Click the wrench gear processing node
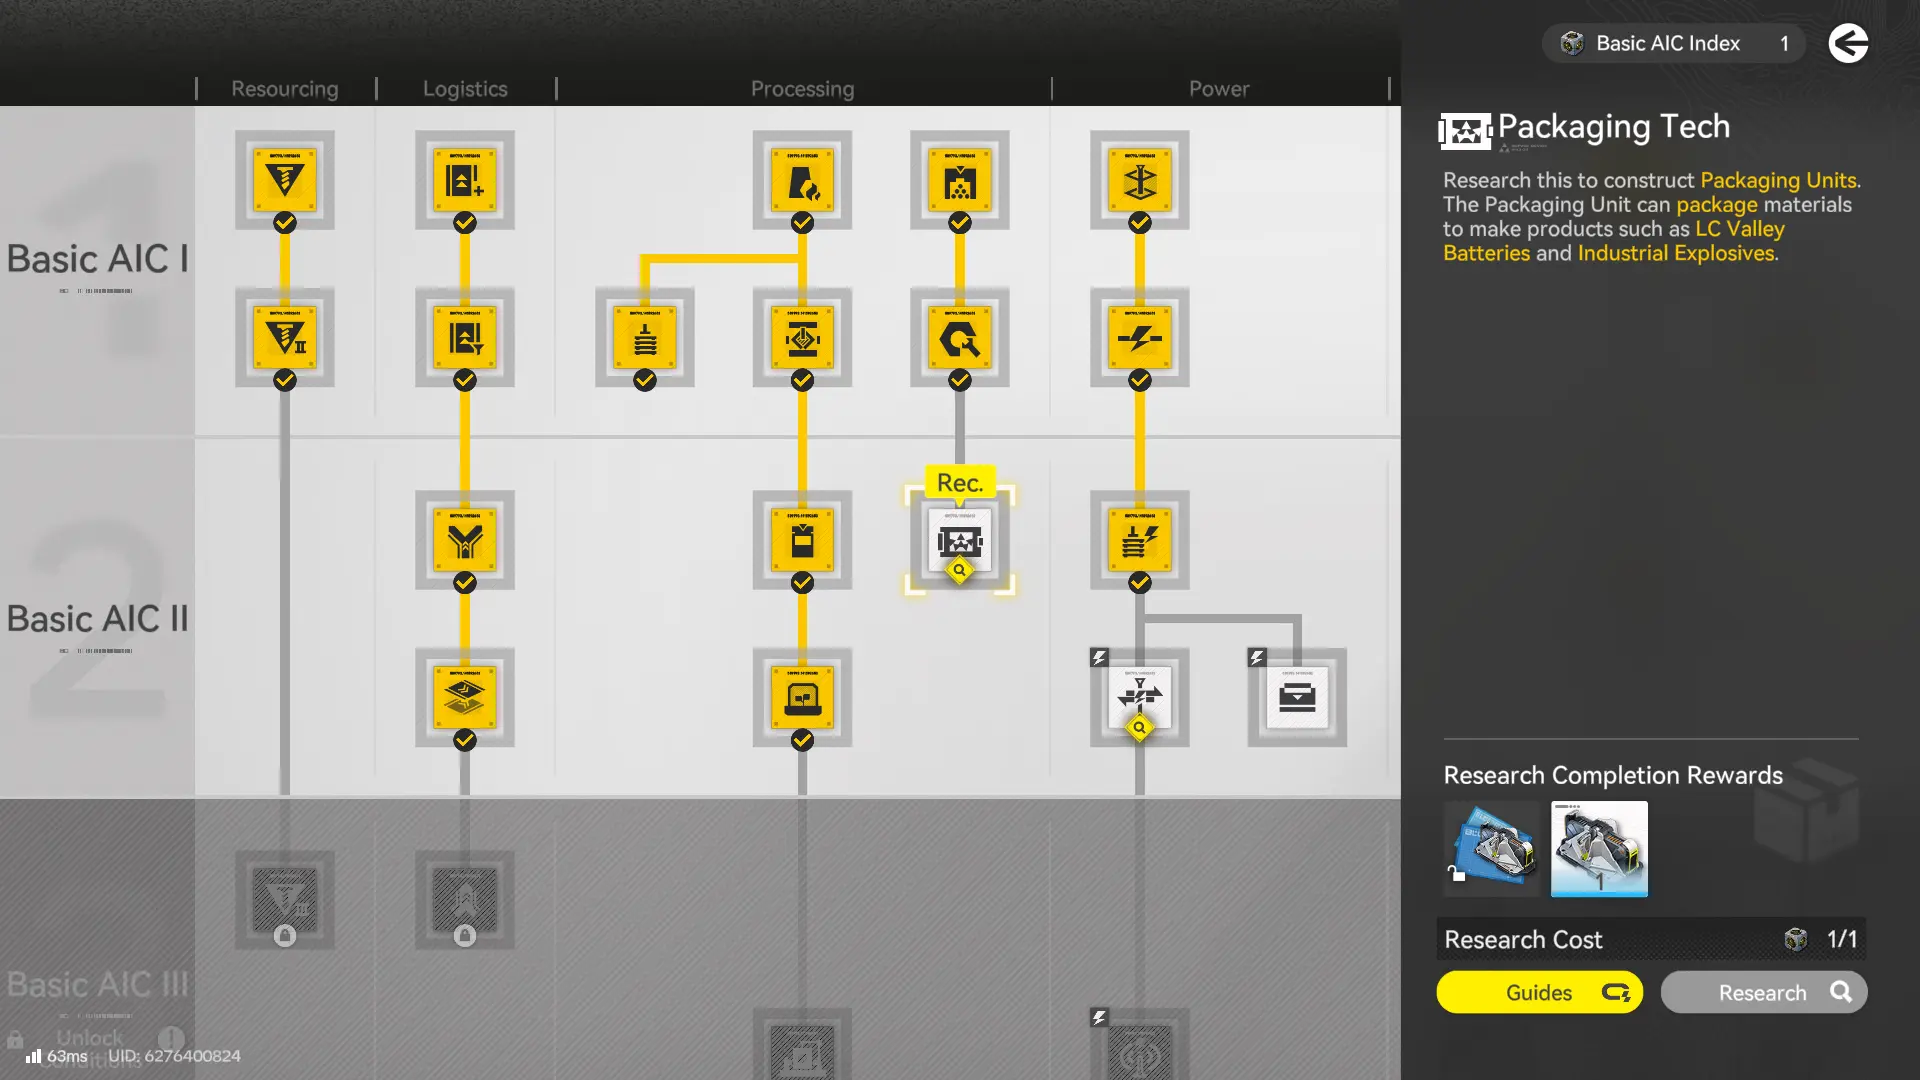The width and height of the screenshot is (1920, 1080). tap(959, 338)
